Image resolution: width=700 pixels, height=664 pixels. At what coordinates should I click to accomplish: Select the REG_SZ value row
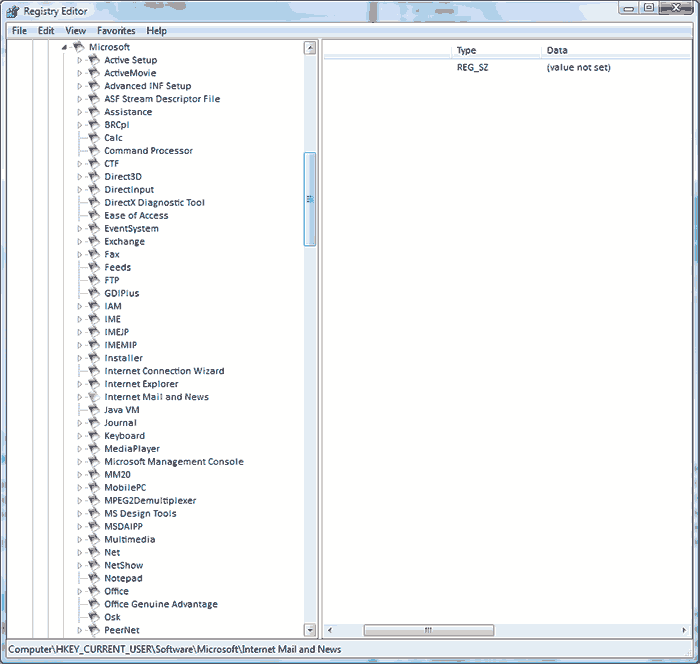[507, 67]
